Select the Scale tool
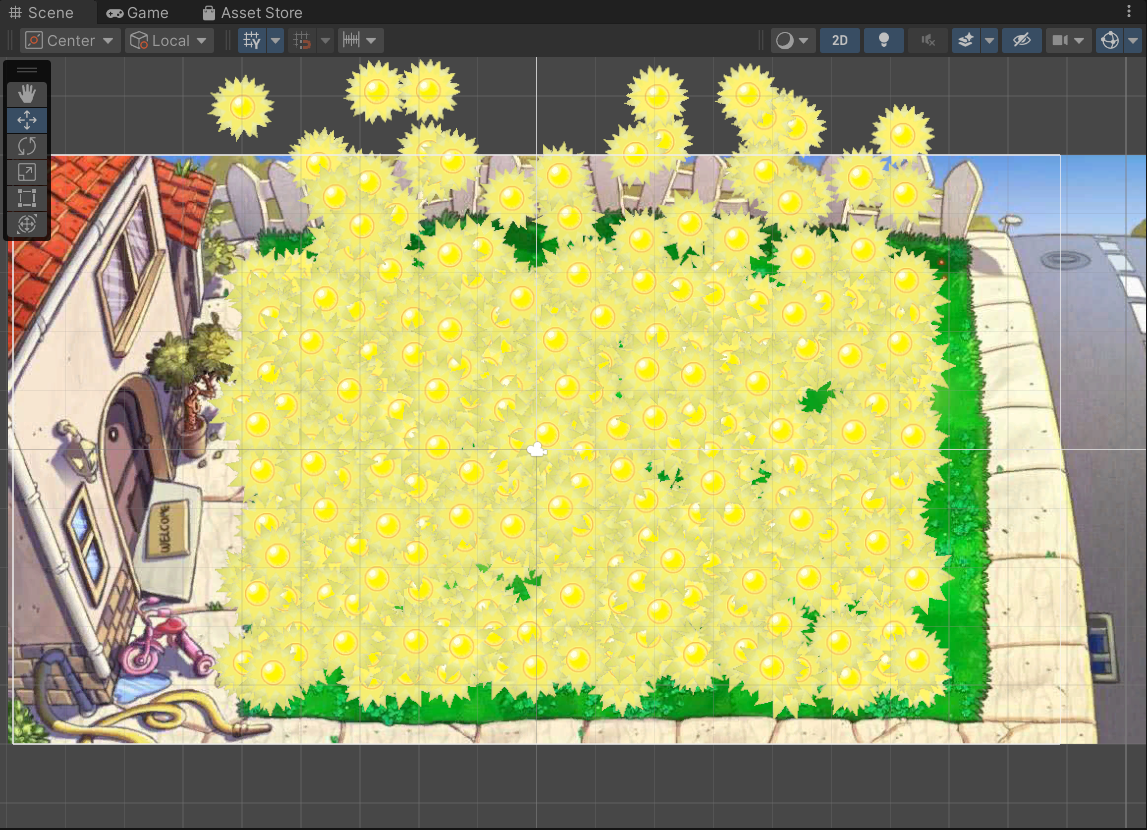Image resolution: width=1147 pixels, height=830 pixels. coord(27,172)
